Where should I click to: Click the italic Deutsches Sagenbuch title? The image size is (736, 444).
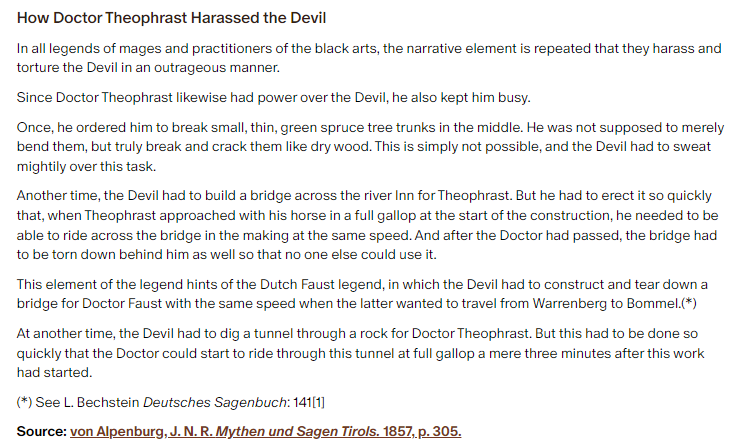point(215,402)
